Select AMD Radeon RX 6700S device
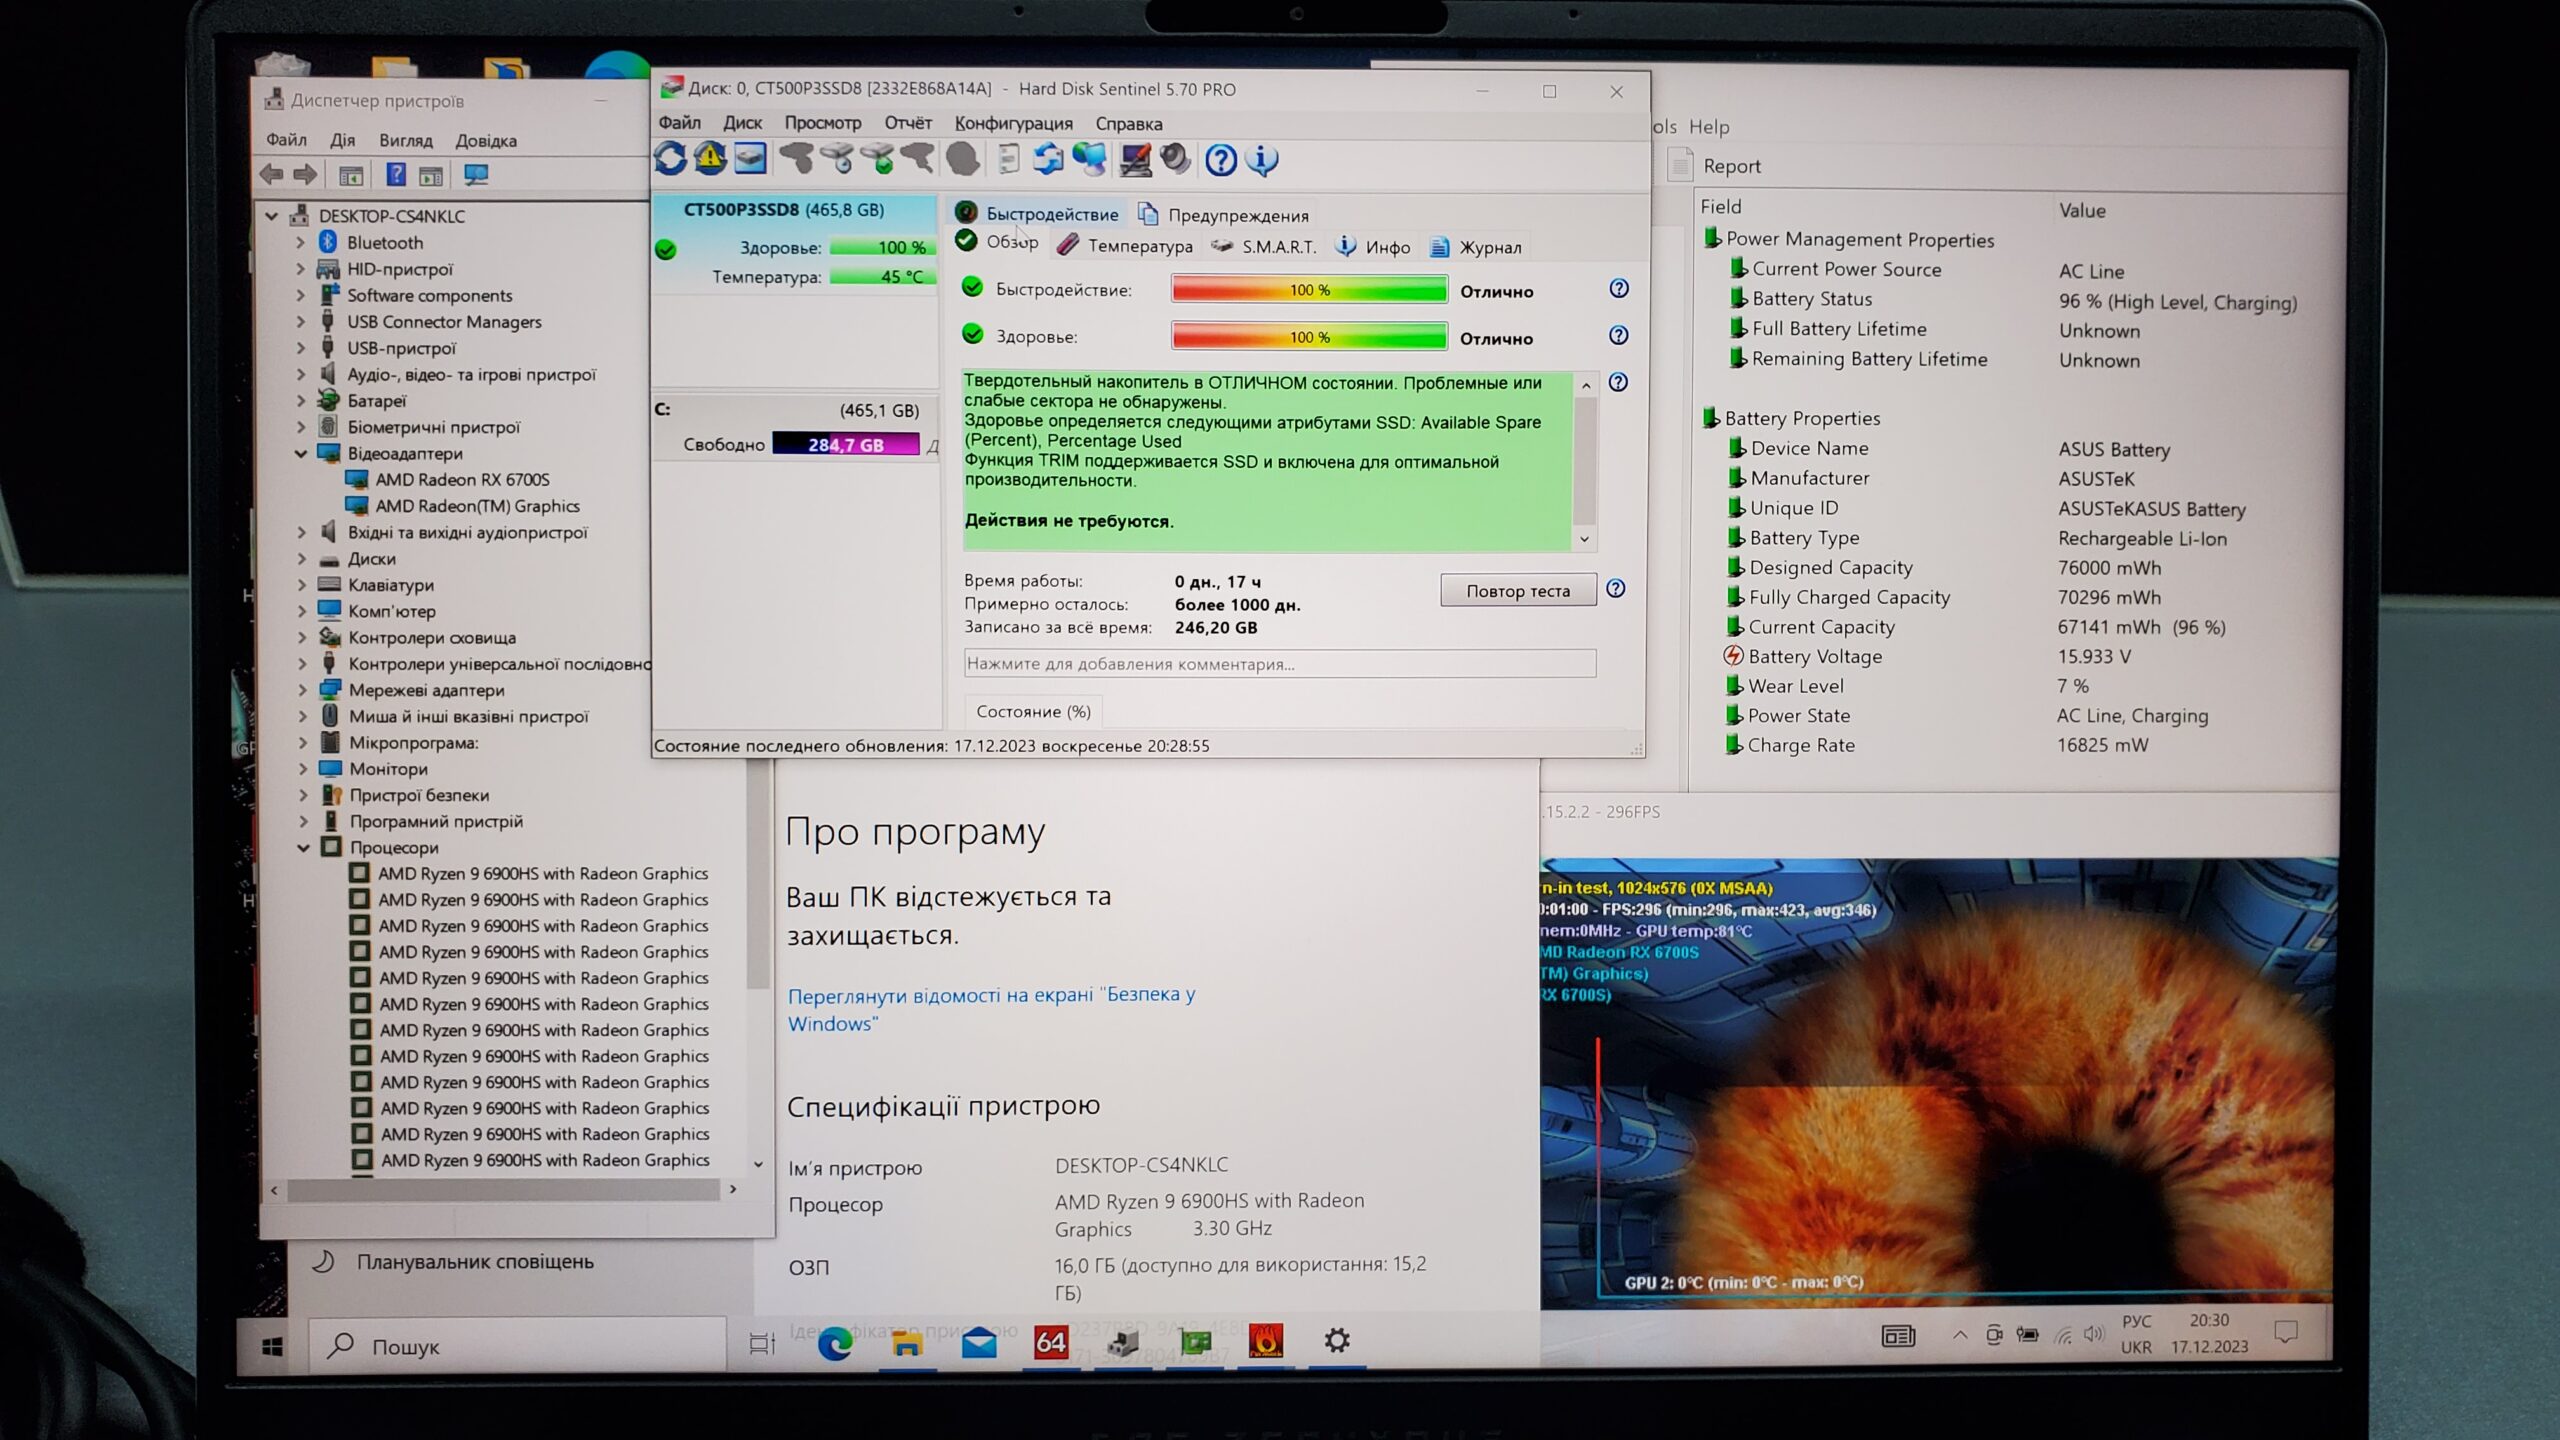Image resolution: width=2560 pixels, height=1440 pixels. [x=462, y=480]
